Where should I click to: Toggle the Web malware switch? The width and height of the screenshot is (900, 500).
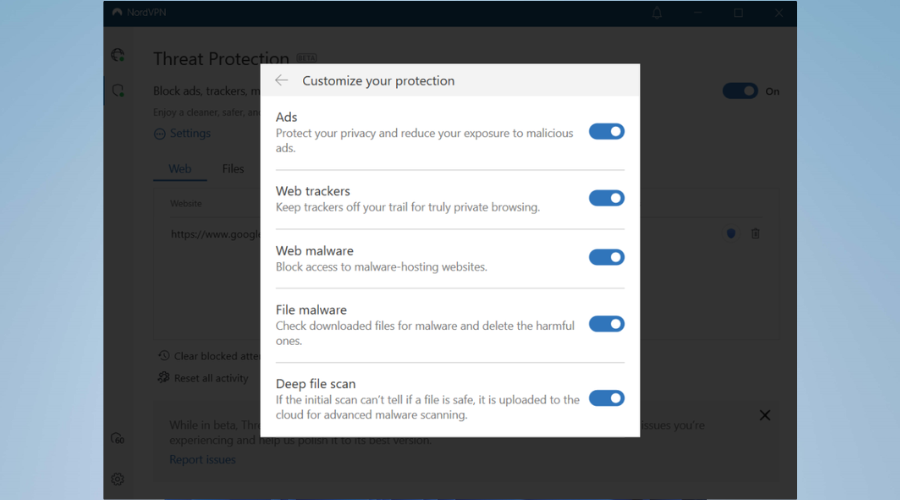[x=606, y=257]
